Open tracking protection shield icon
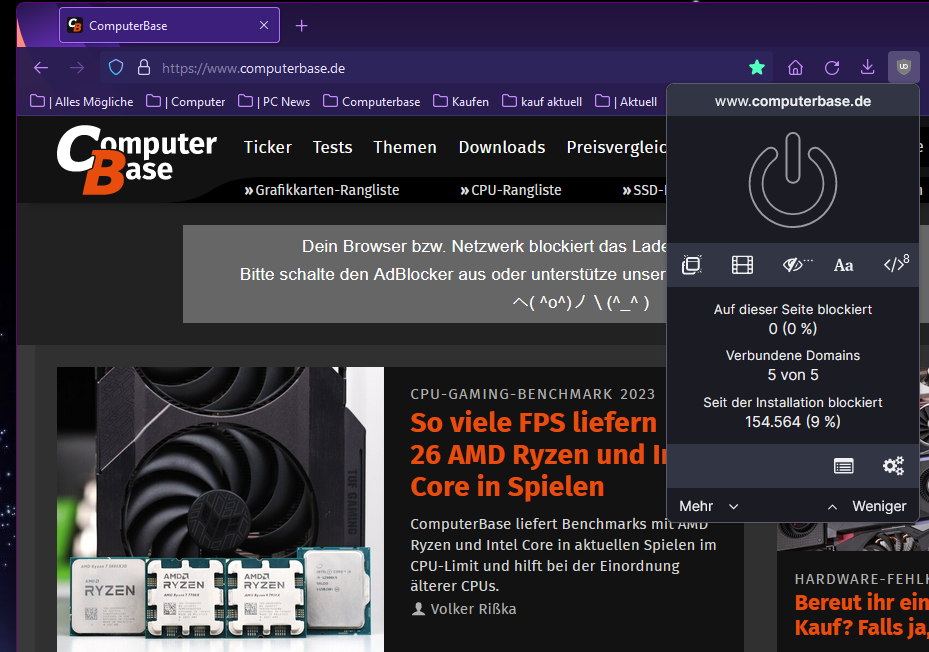Screen dimensions: 929x652 click(116, 68)
